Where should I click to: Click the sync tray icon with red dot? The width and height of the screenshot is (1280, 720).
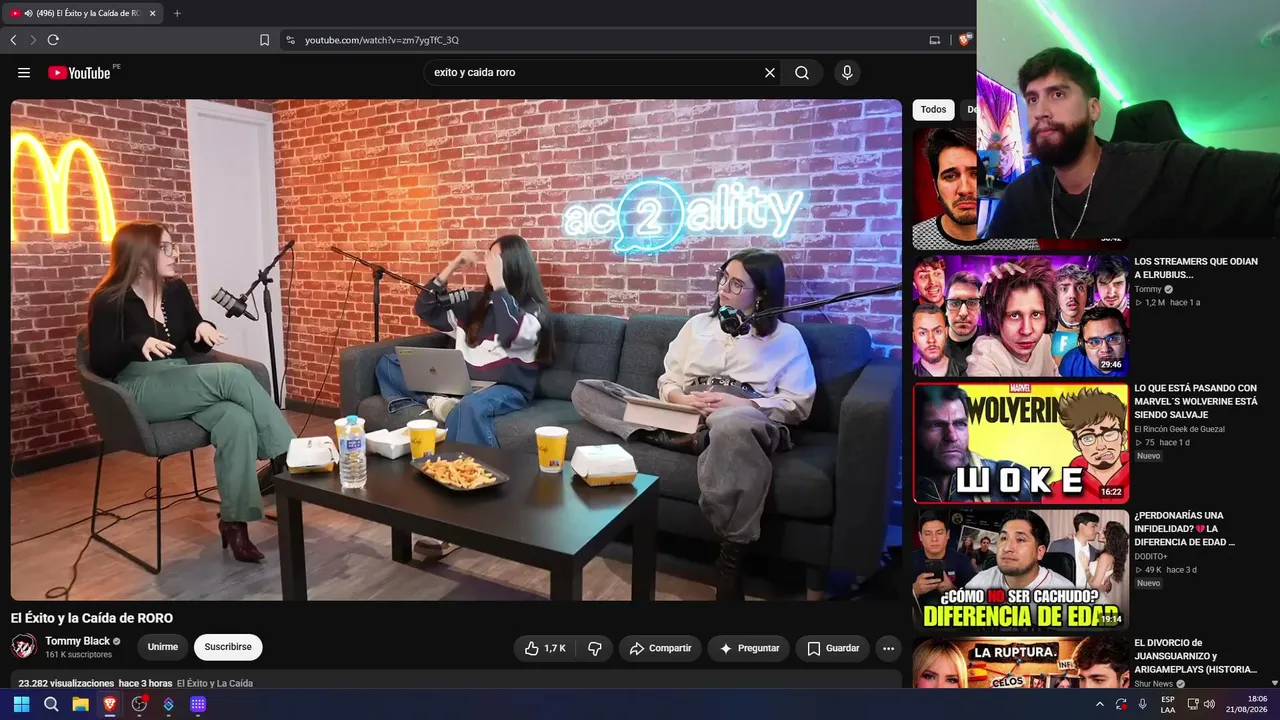[x=1121, y=704]
